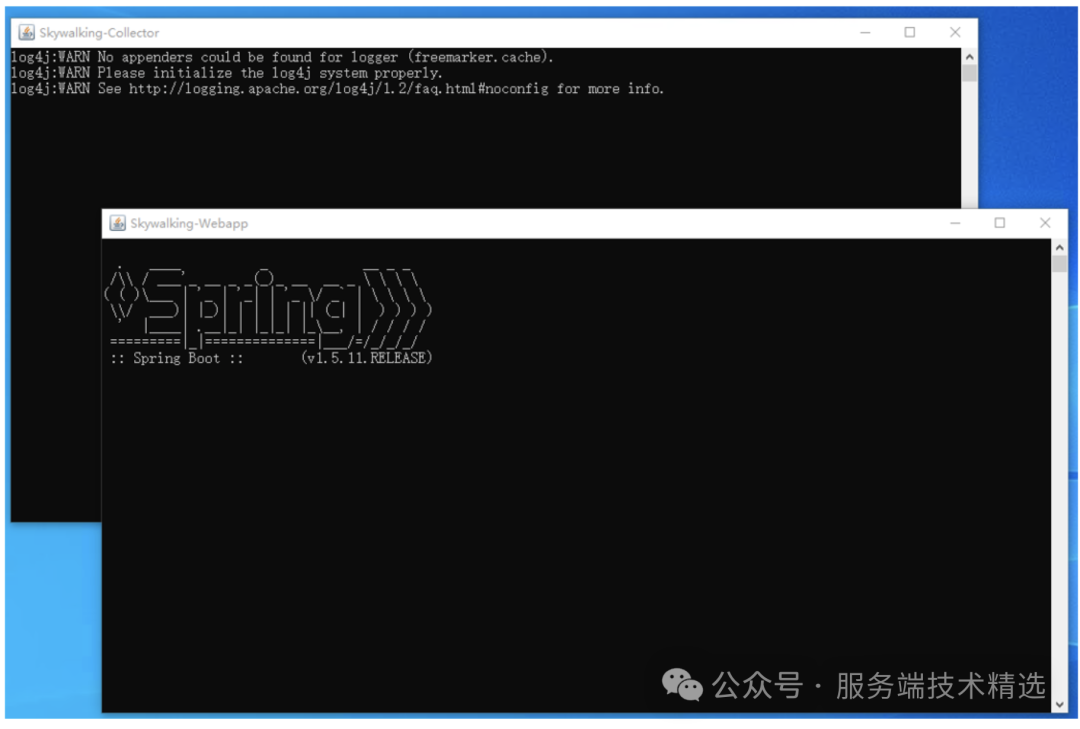Click the ":: Spring Boot ::" text
Screen dimensions: 1080x729
[x=177, y=358]
